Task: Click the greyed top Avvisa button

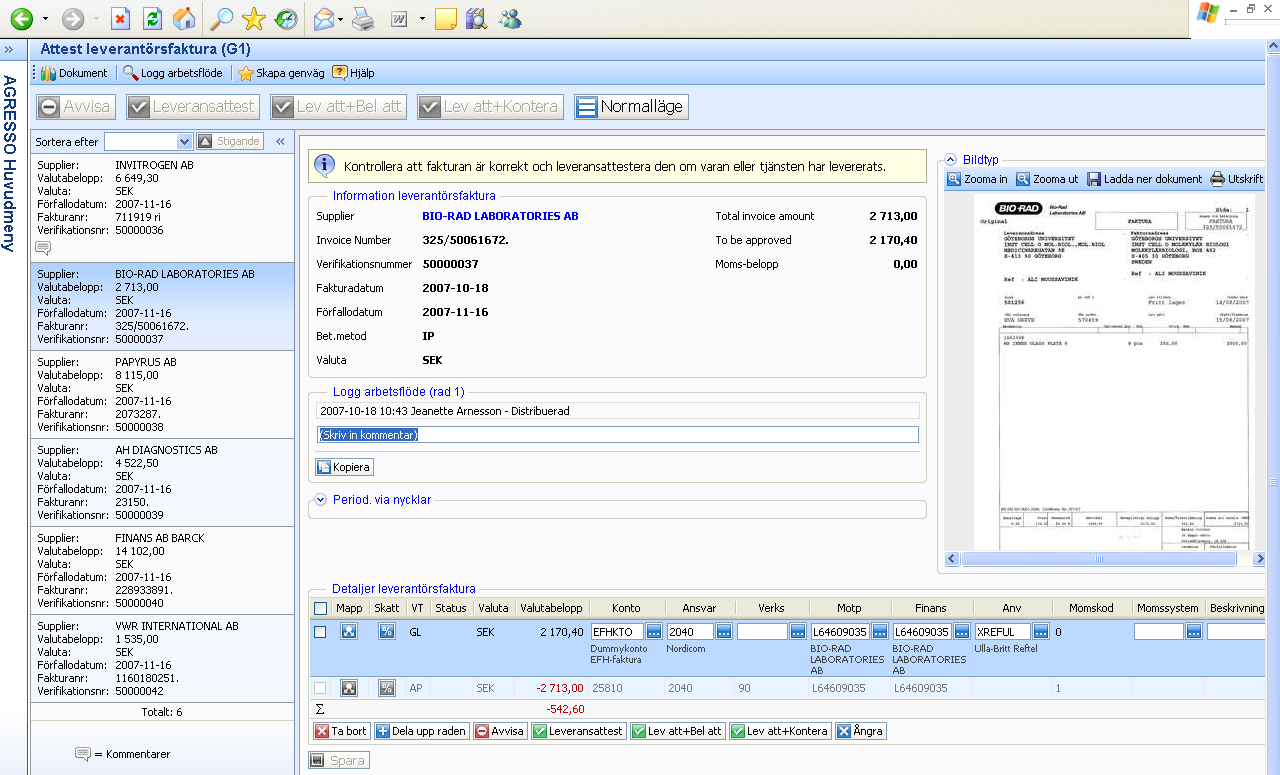Action: (x=76, y=107)
